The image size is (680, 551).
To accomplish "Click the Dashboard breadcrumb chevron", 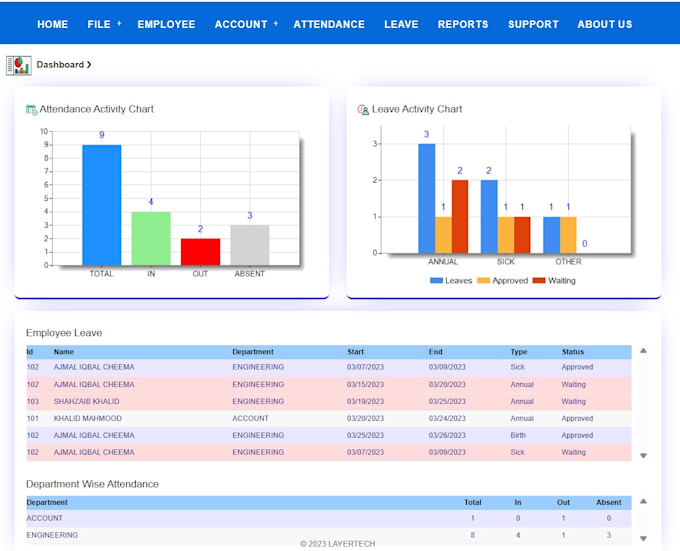I will (x=89, y=65).
